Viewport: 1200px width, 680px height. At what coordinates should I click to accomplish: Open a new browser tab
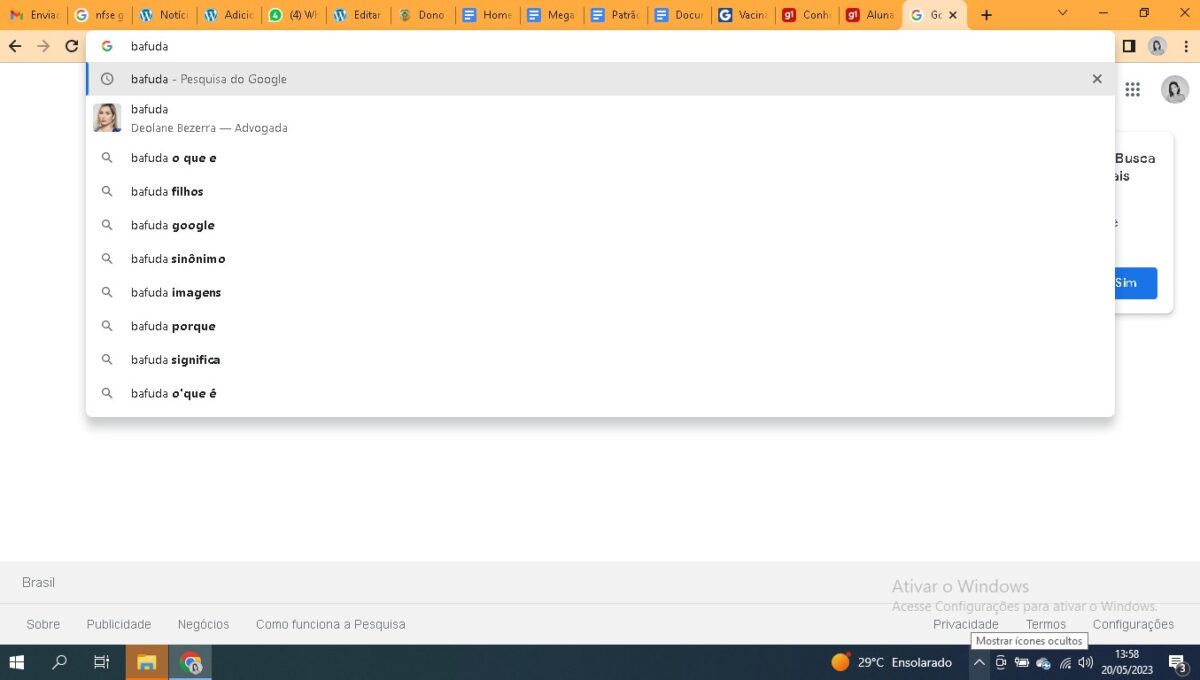[x=987, y=15]
